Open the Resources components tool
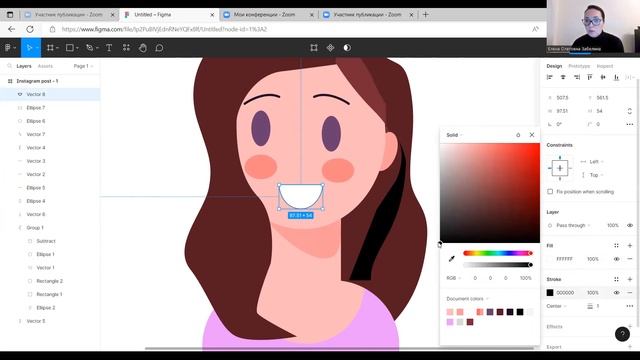Screen dimensions: 640x360 pos(126,48)
